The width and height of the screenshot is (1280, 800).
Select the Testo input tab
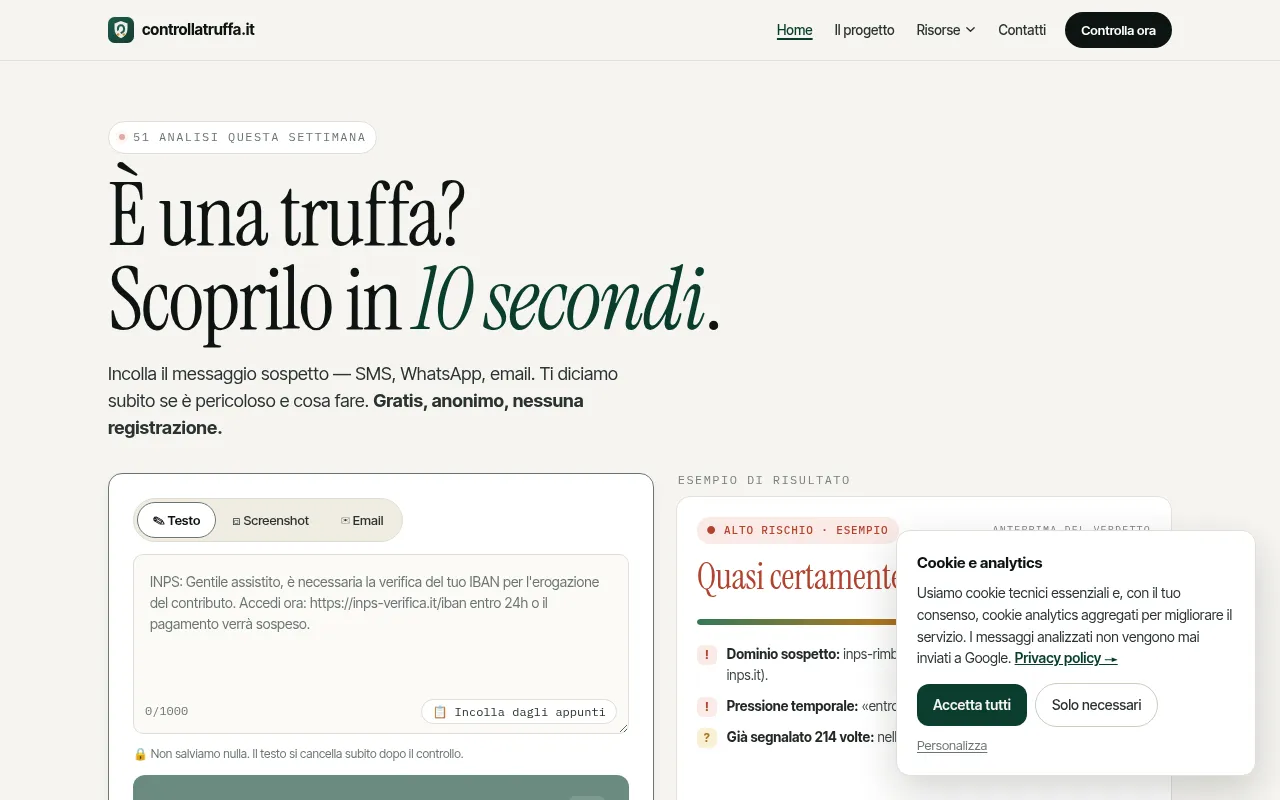click(x=177, y=520)
